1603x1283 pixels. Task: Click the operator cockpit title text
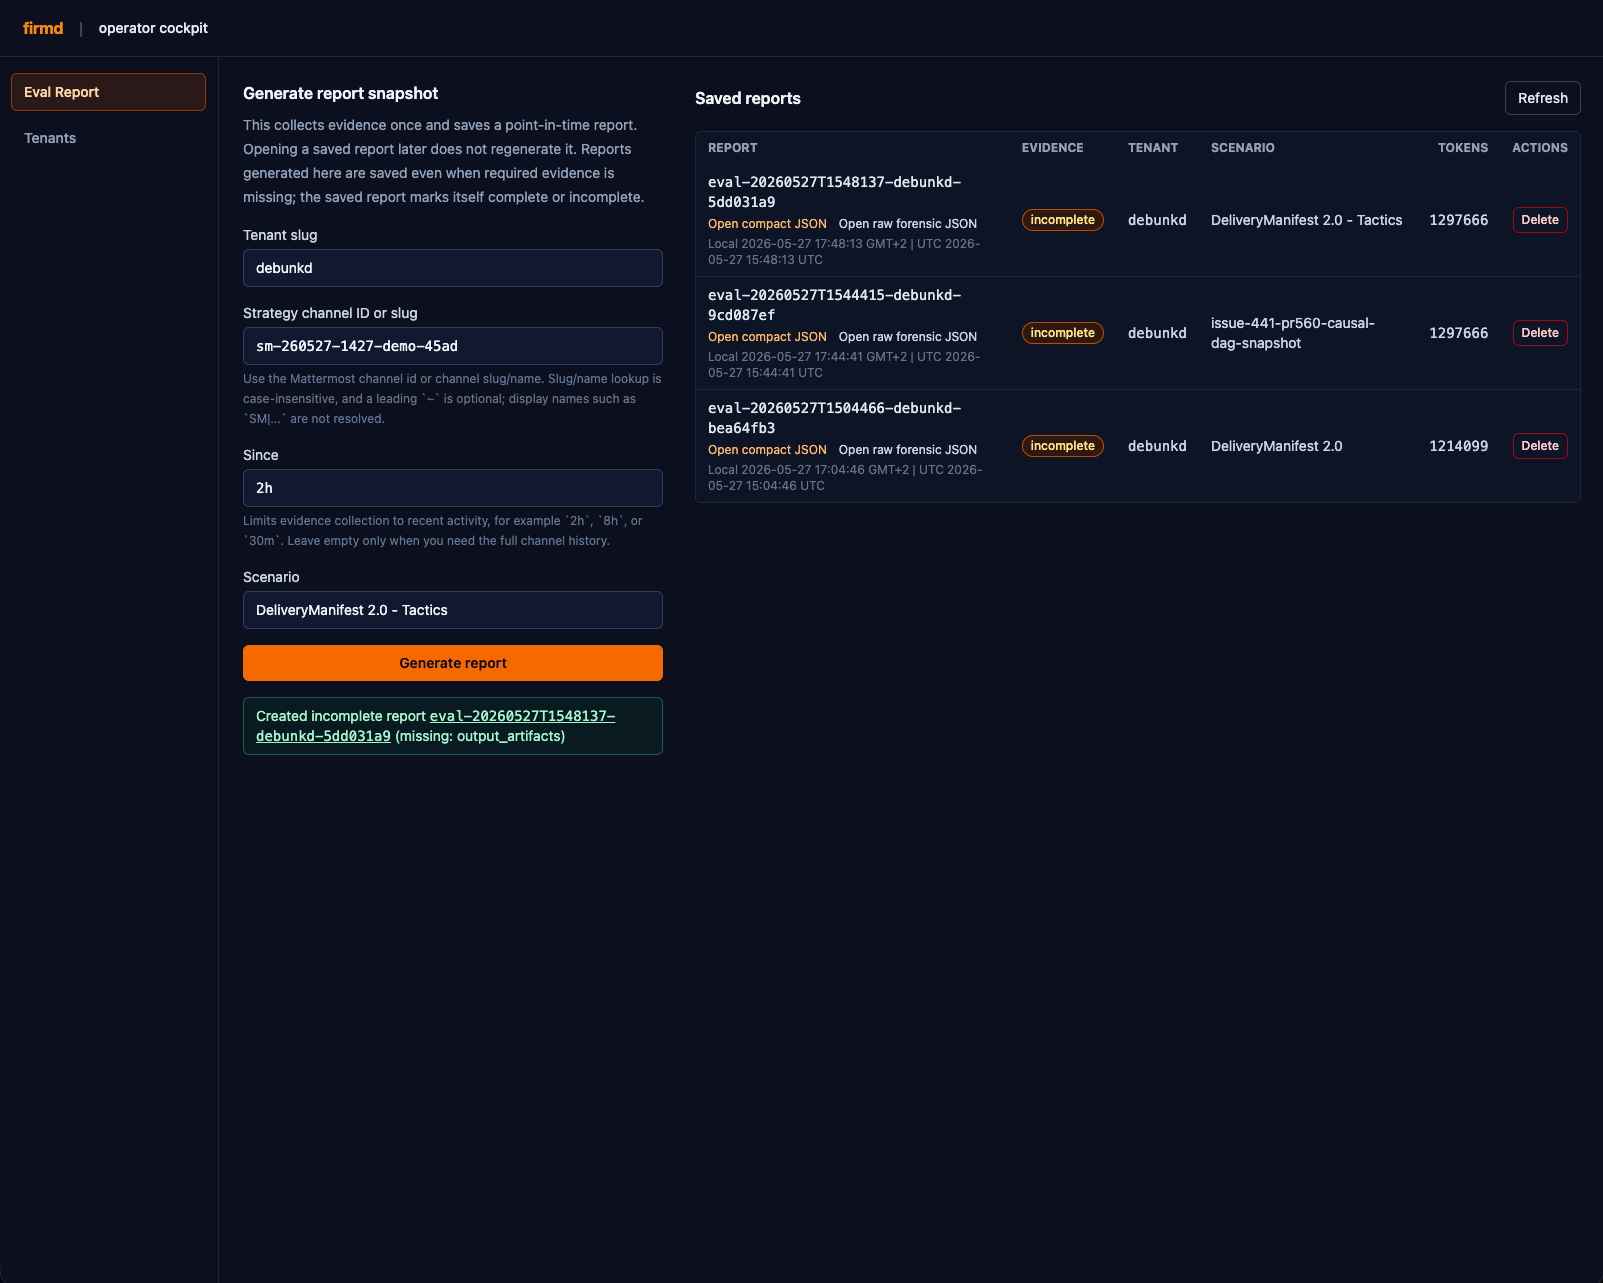coord(153,28)
